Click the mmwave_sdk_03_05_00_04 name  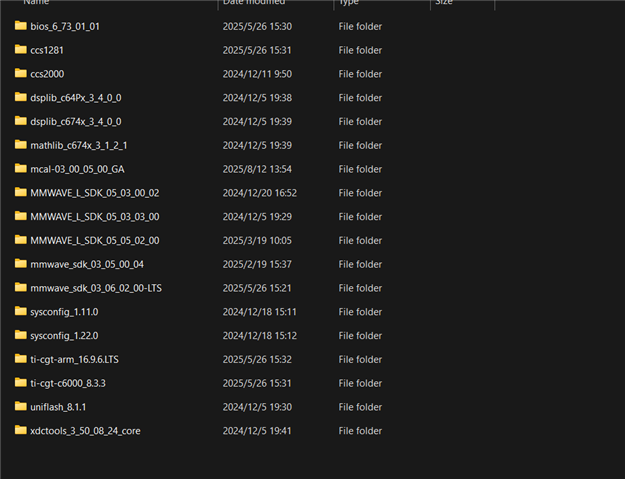pos(87,265)
